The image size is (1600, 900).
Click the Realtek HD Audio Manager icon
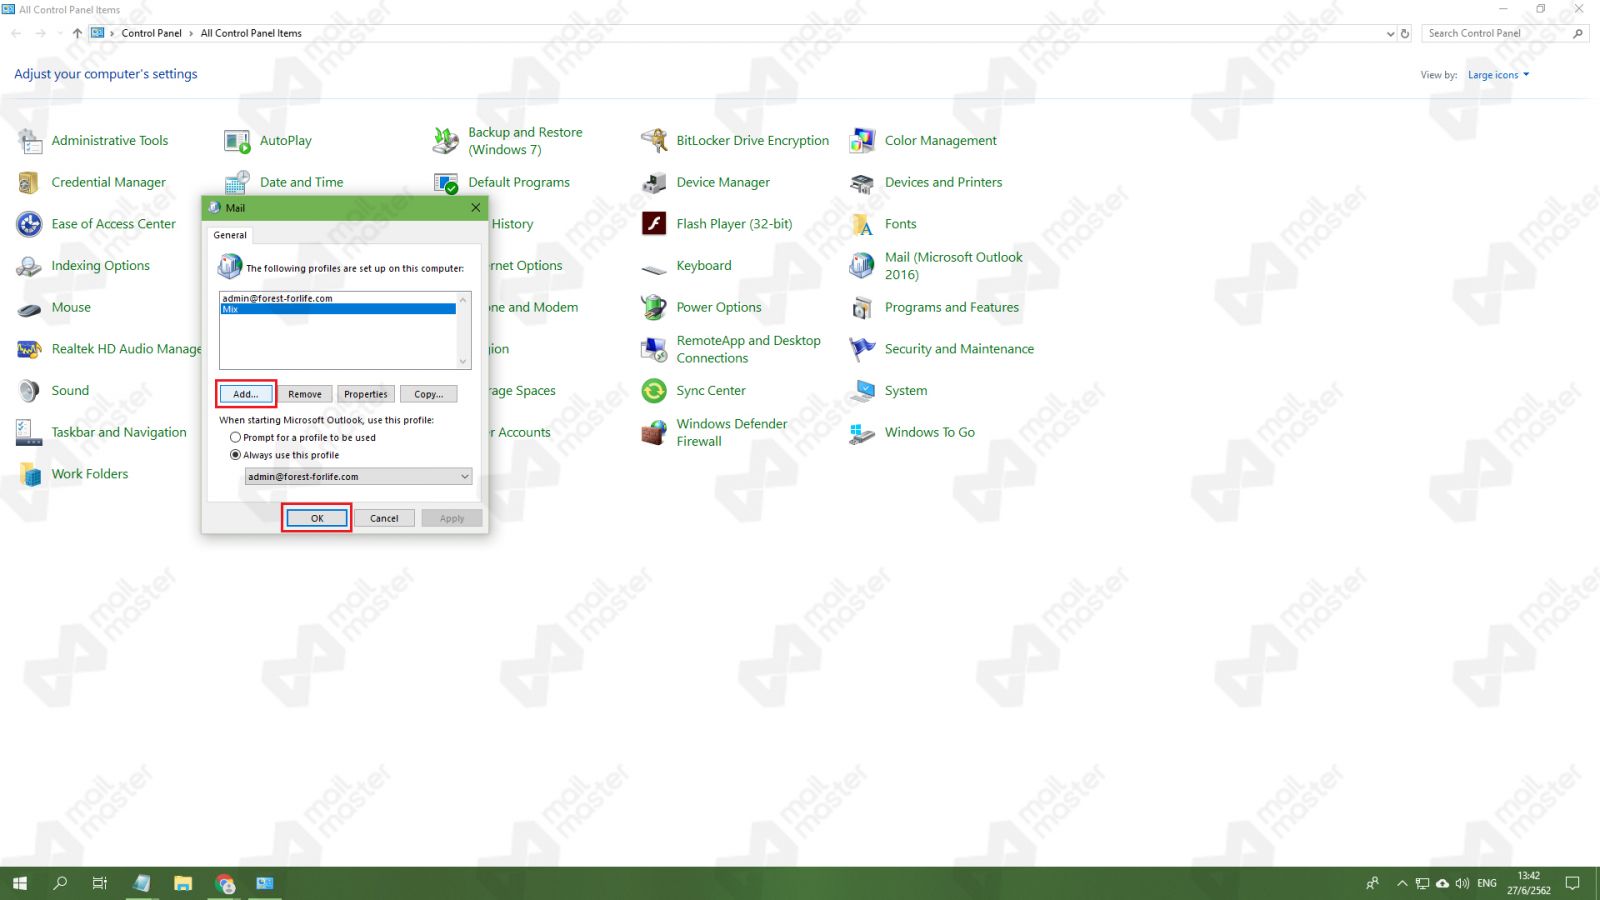click(x=30, y=349)
